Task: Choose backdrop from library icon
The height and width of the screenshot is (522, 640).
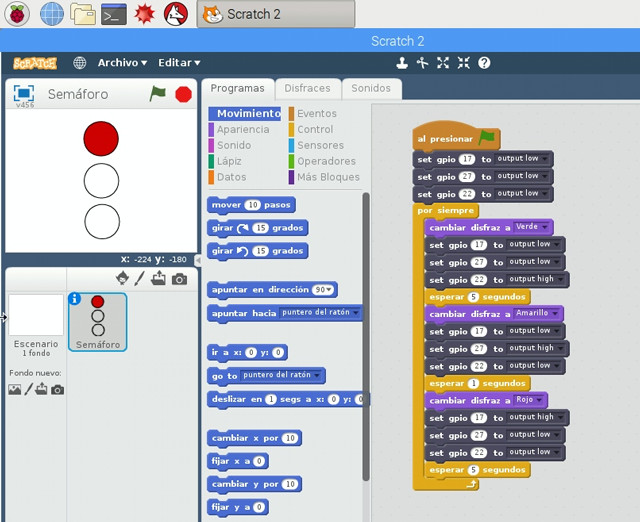Action: 15,389
